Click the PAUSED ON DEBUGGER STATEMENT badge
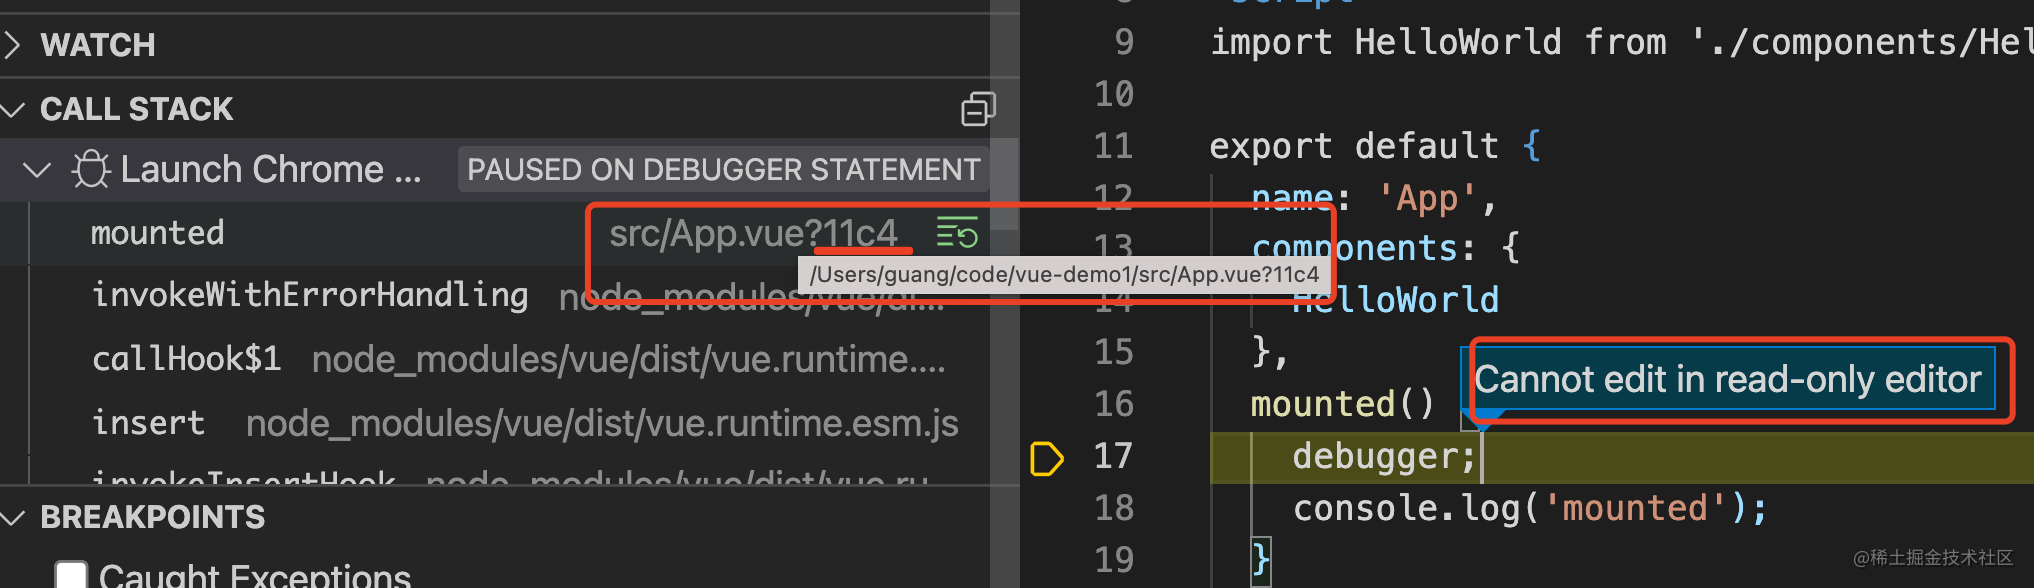The height and width of the screenshot is (588, 2034). pos(723,170)
